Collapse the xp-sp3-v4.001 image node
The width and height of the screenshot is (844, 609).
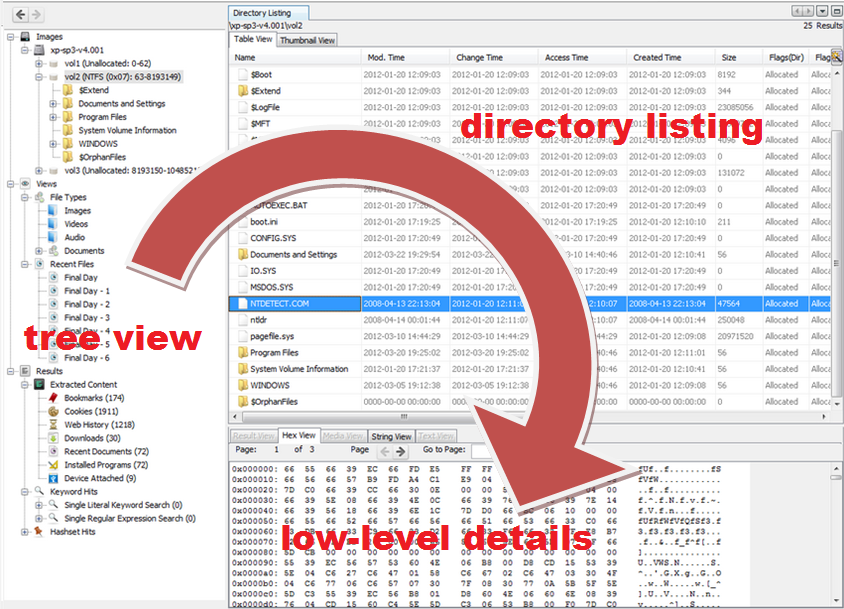[x=25, y=50]
